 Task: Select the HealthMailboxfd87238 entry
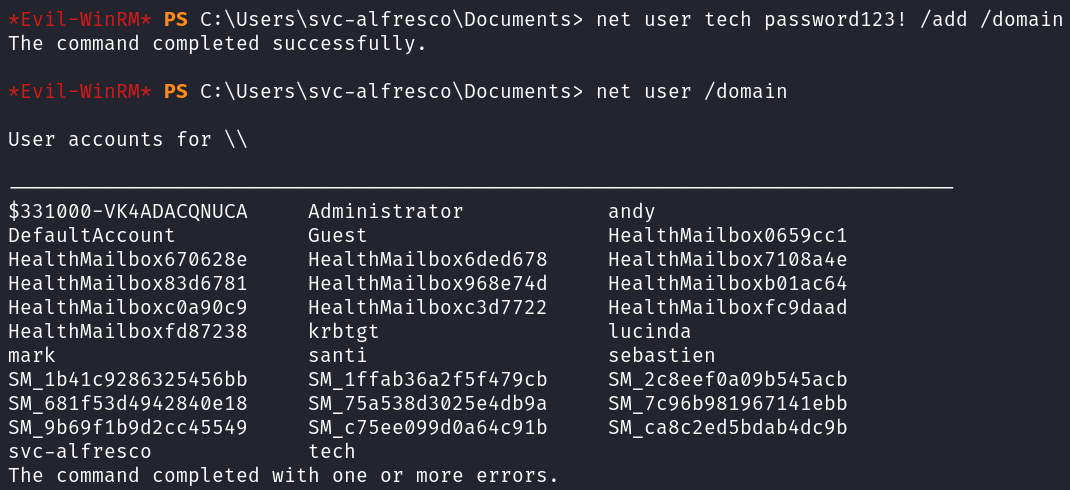tap(127, 332)
